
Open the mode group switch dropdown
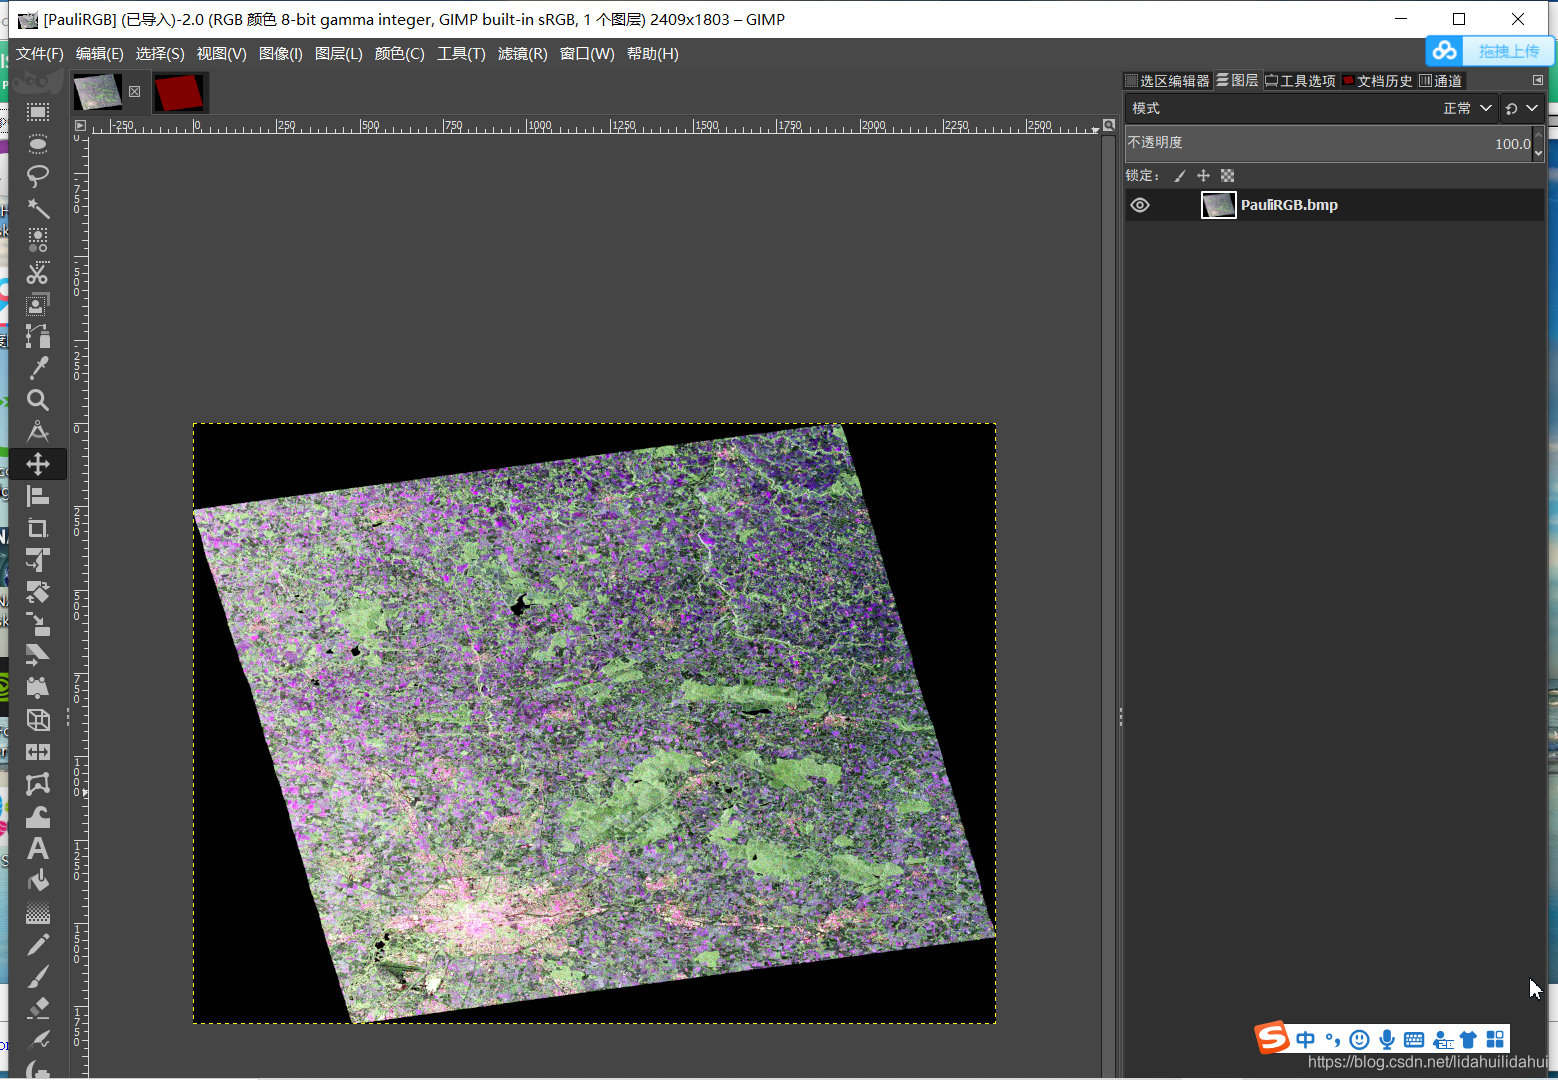pos(1521,108)
